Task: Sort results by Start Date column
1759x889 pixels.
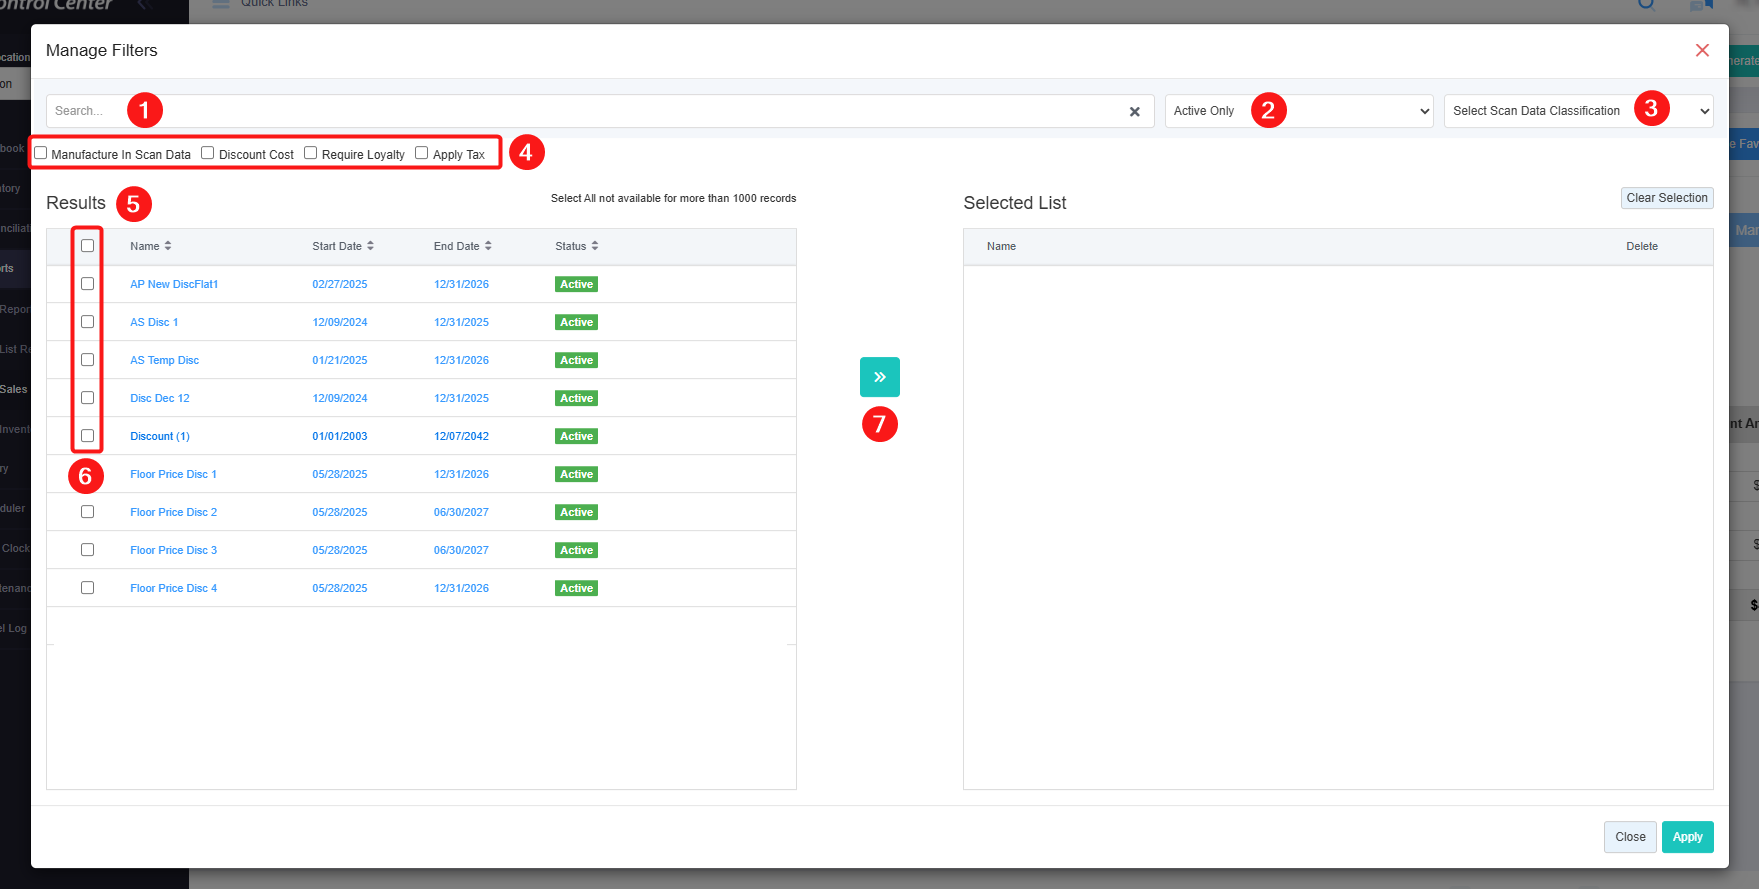Action: click(343, 246)
